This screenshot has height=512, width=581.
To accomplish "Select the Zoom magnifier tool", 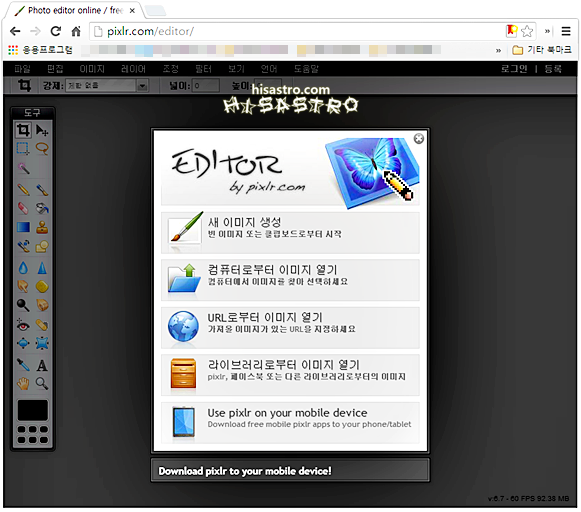I will point(42,383).
